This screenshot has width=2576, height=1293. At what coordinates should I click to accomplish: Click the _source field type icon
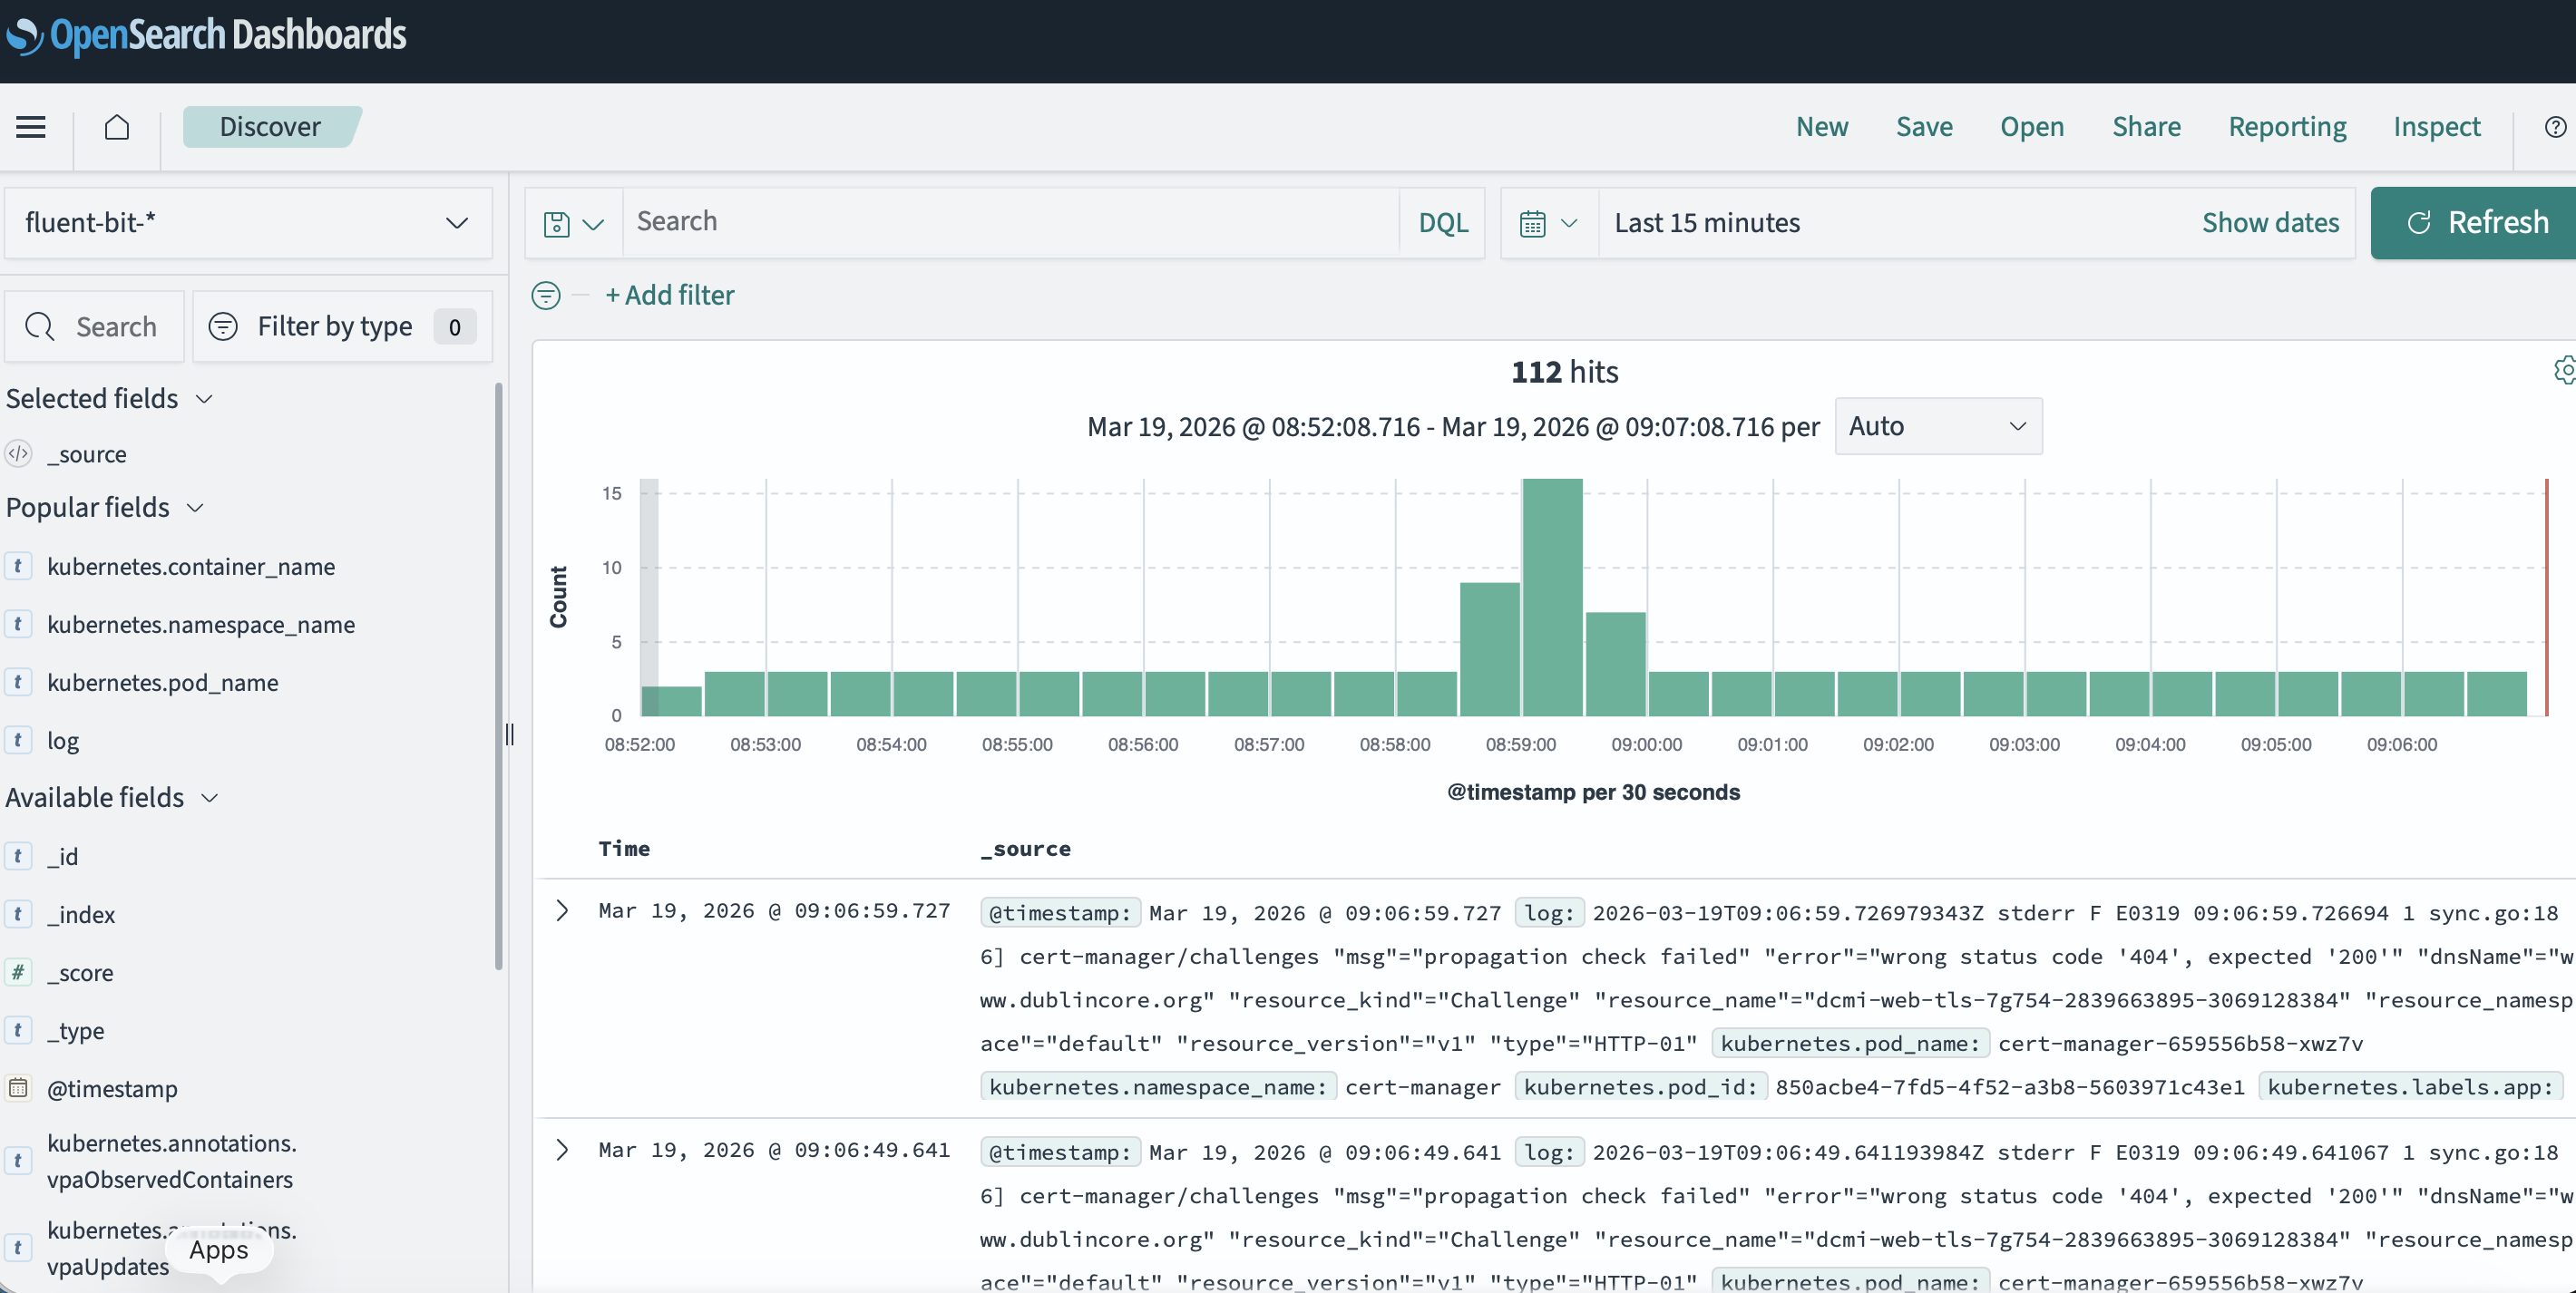coord(18,454)
